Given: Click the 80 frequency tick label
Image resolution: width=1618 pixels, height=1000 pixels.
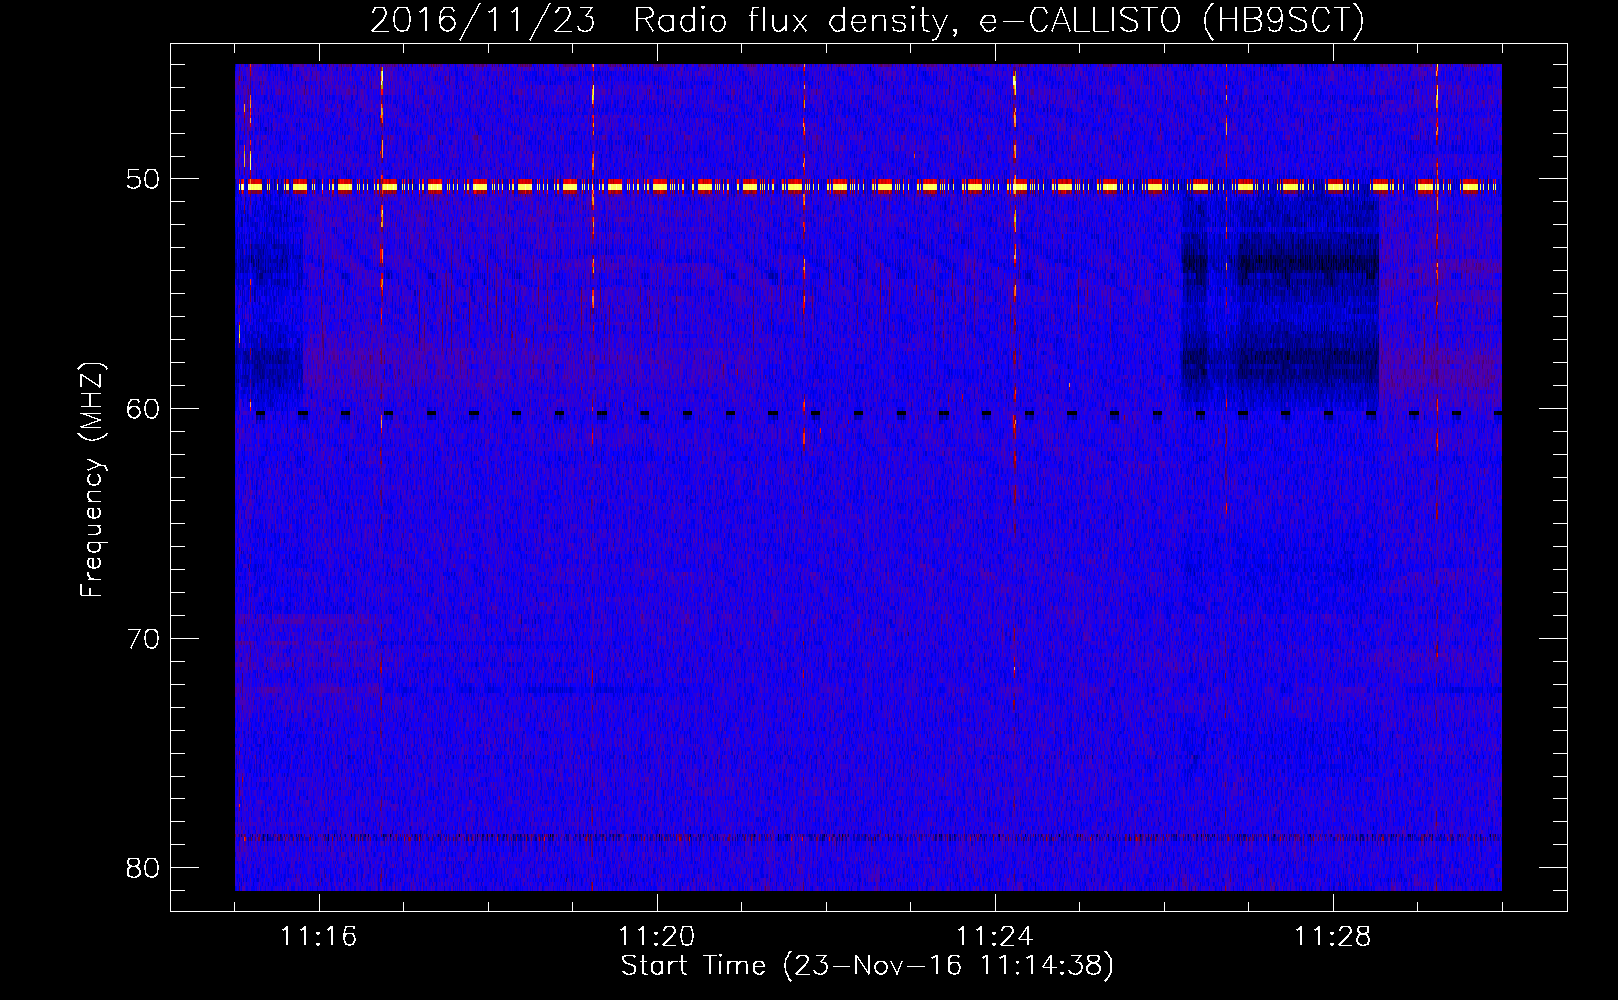Looking at the screenshot, I should (x=143, y=868).
